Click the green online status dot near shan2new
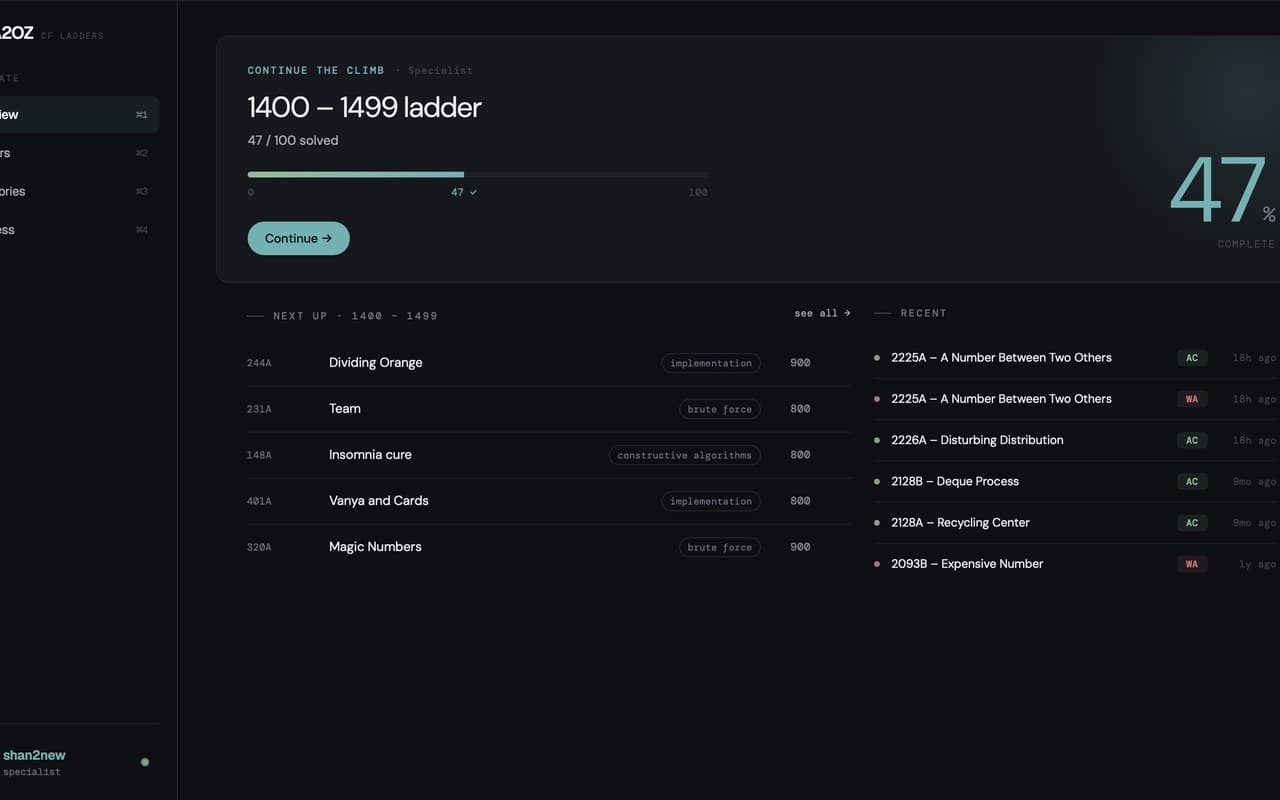Viewport: 1280px width, 800px height. (145, 762)
